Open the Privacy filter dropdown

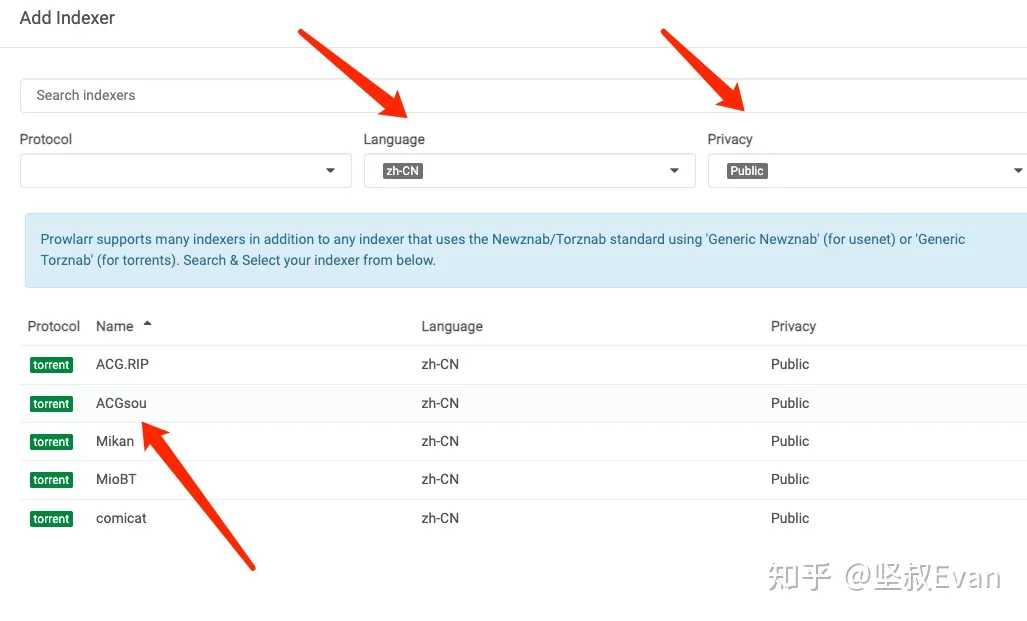[x=867, y=170]
